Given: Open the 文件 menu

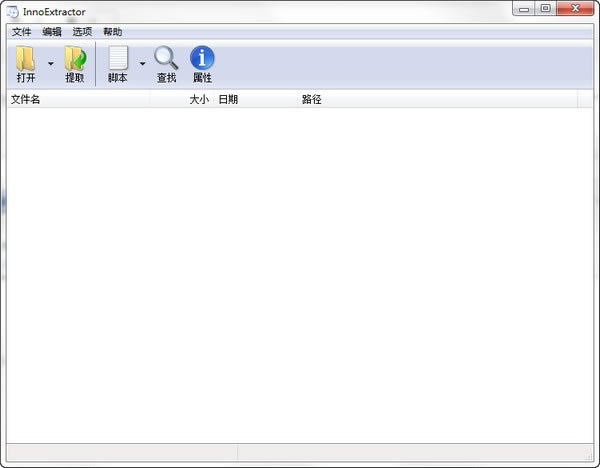Looking at the screenshot, I should click(21, 32).
